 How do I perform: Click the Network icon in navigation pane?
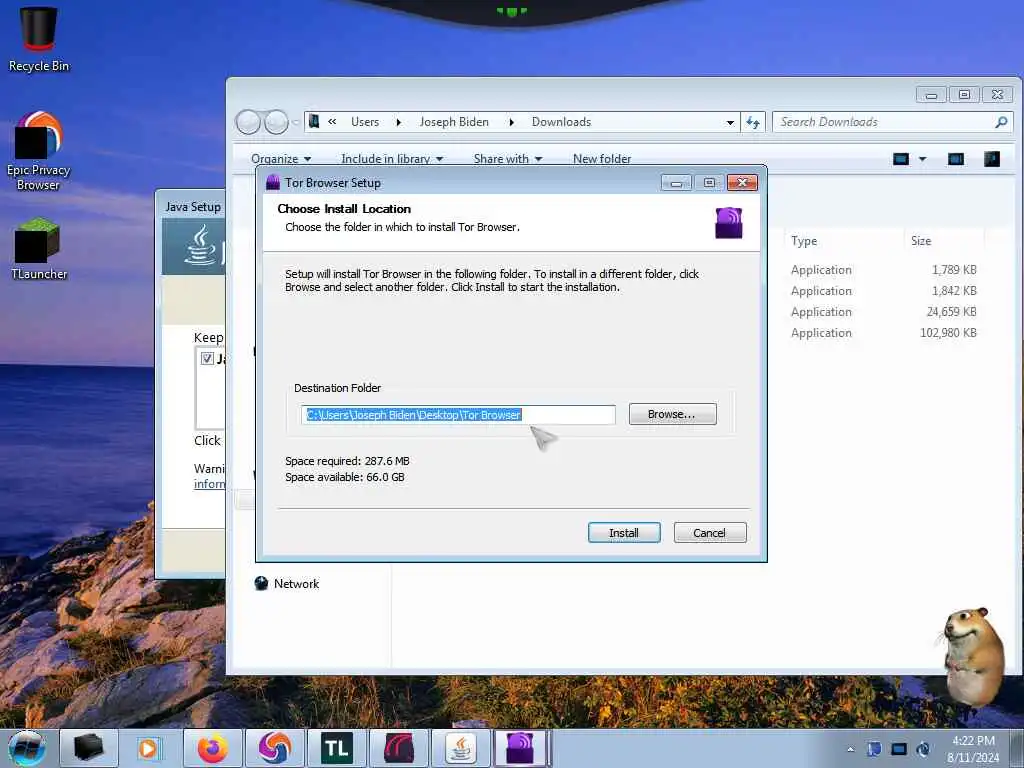coord(261,583)
